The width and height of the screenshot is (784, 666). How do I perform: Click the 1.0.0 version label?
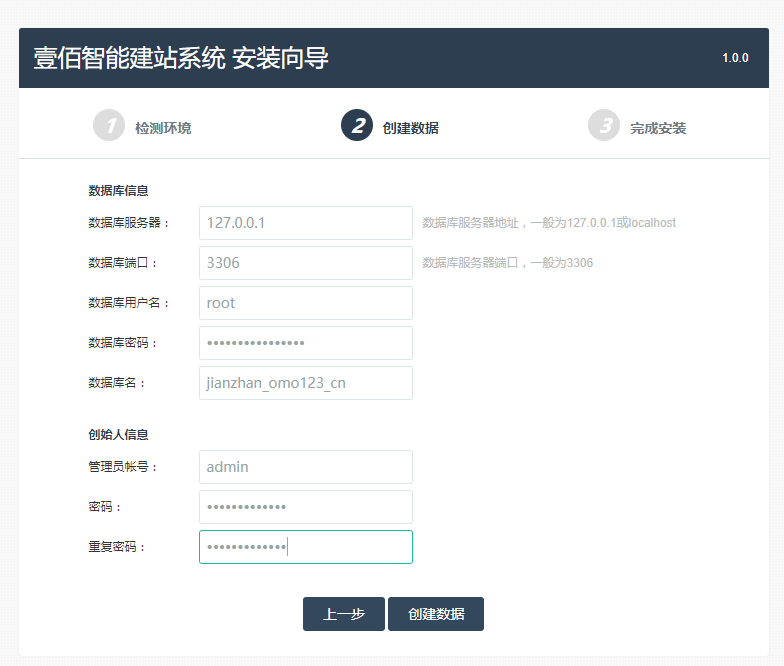735,58
